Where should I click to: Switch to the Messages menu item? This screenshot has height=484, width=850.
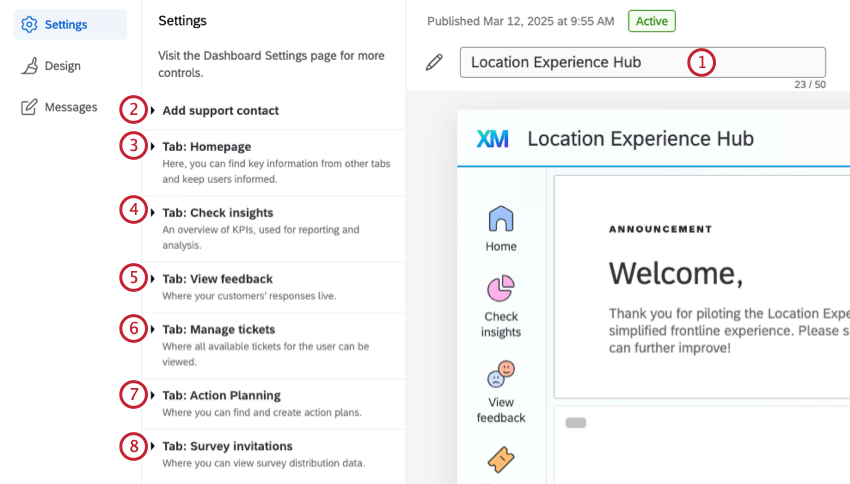coord(70,107)
